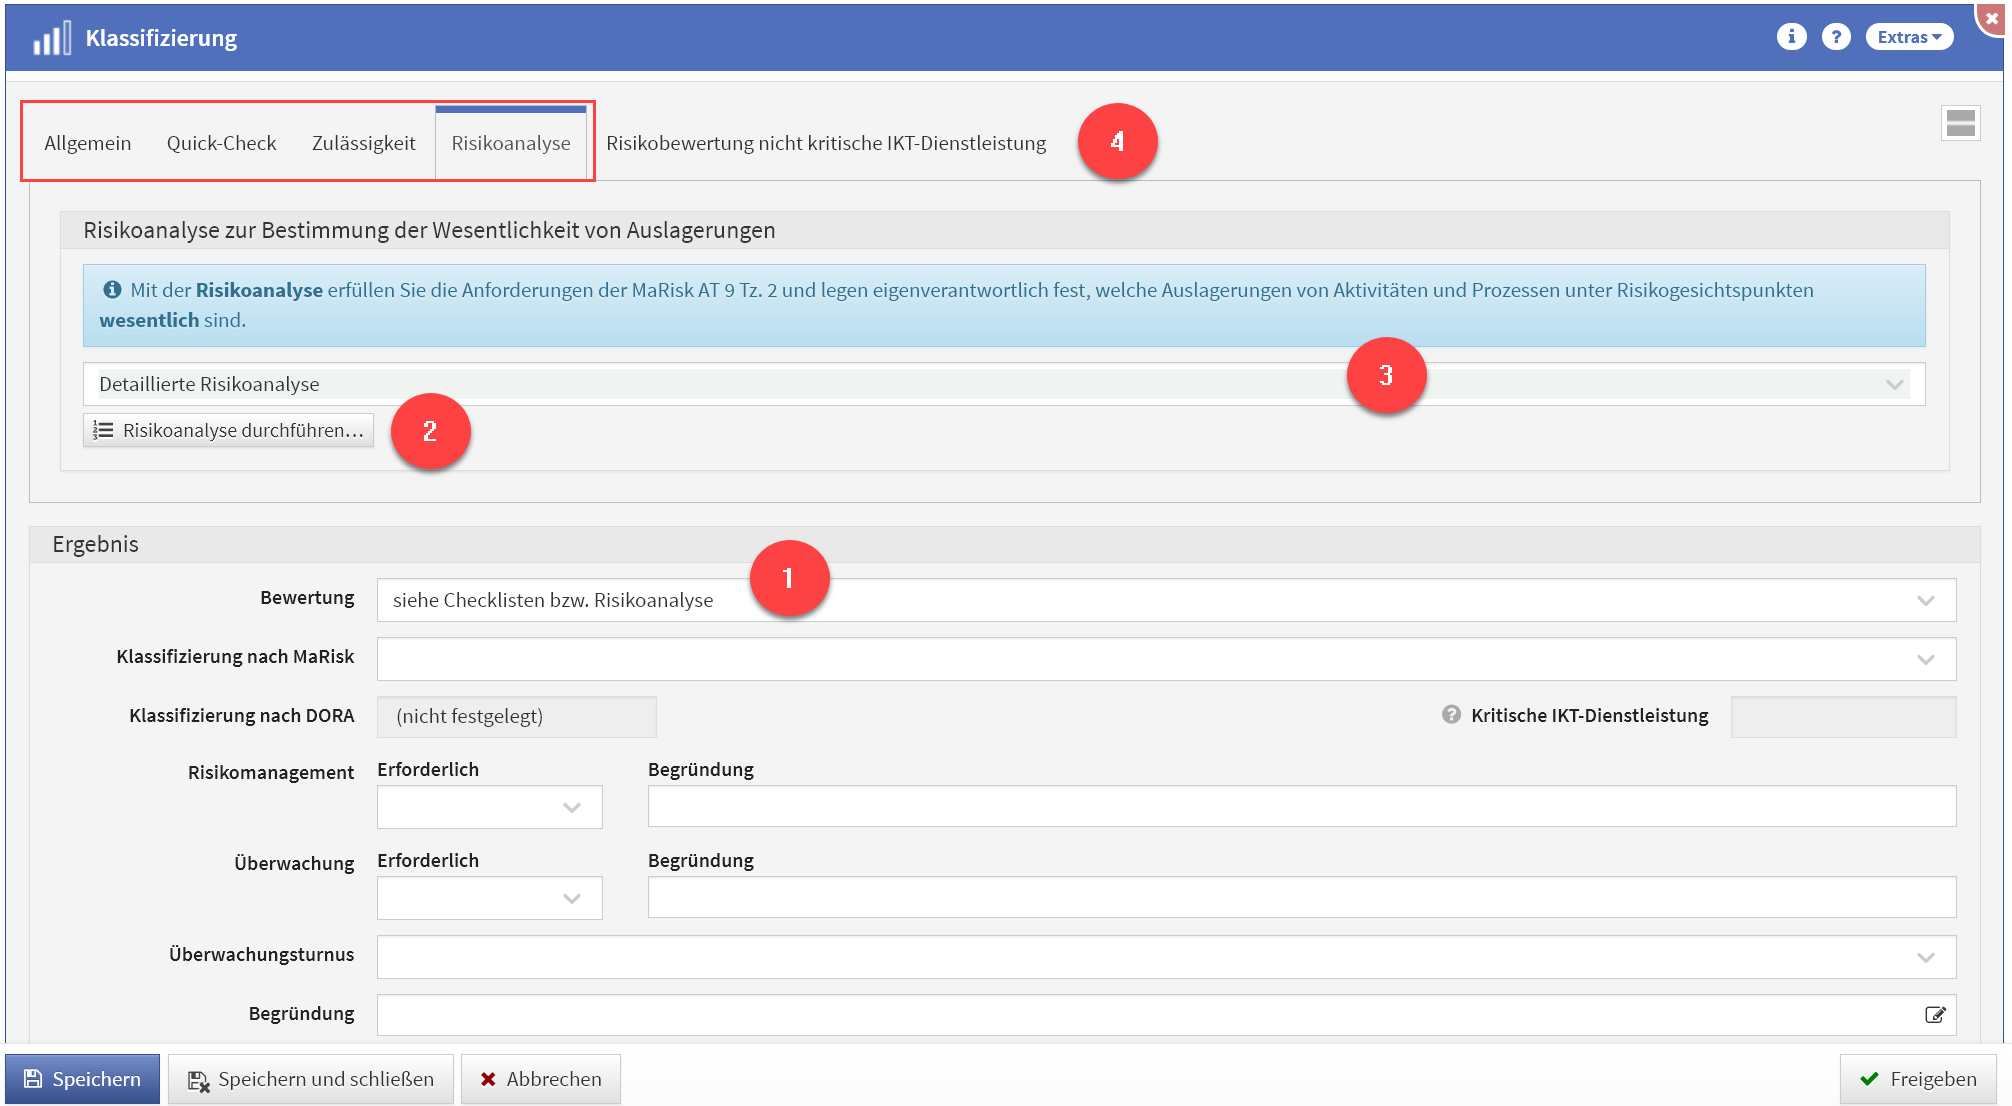Click the Klassifizierung bar chart icon
The height and width of the screenshot is (1106, 2012).
pos(52,38)
